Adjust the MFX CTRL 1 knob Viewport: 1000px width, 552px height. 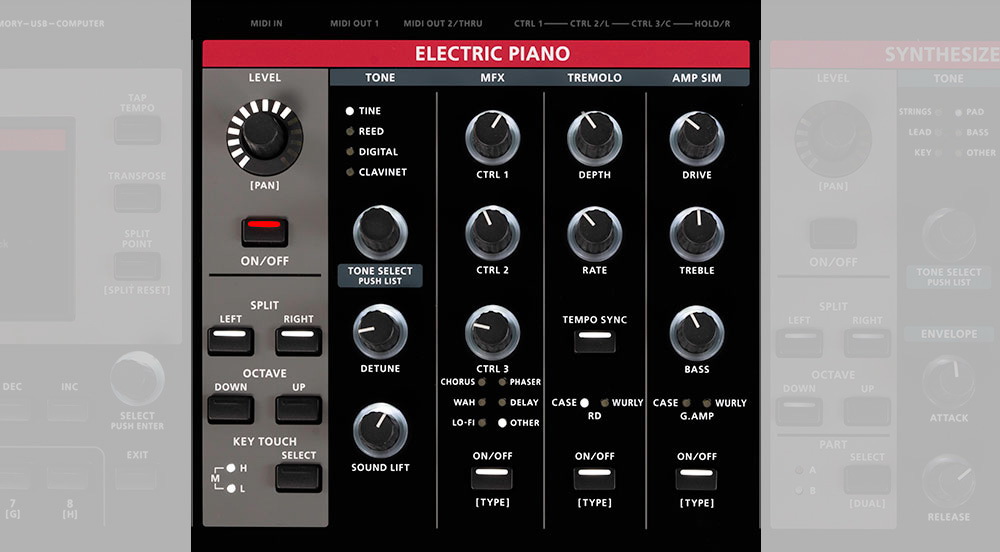click(x=492, y=138)
